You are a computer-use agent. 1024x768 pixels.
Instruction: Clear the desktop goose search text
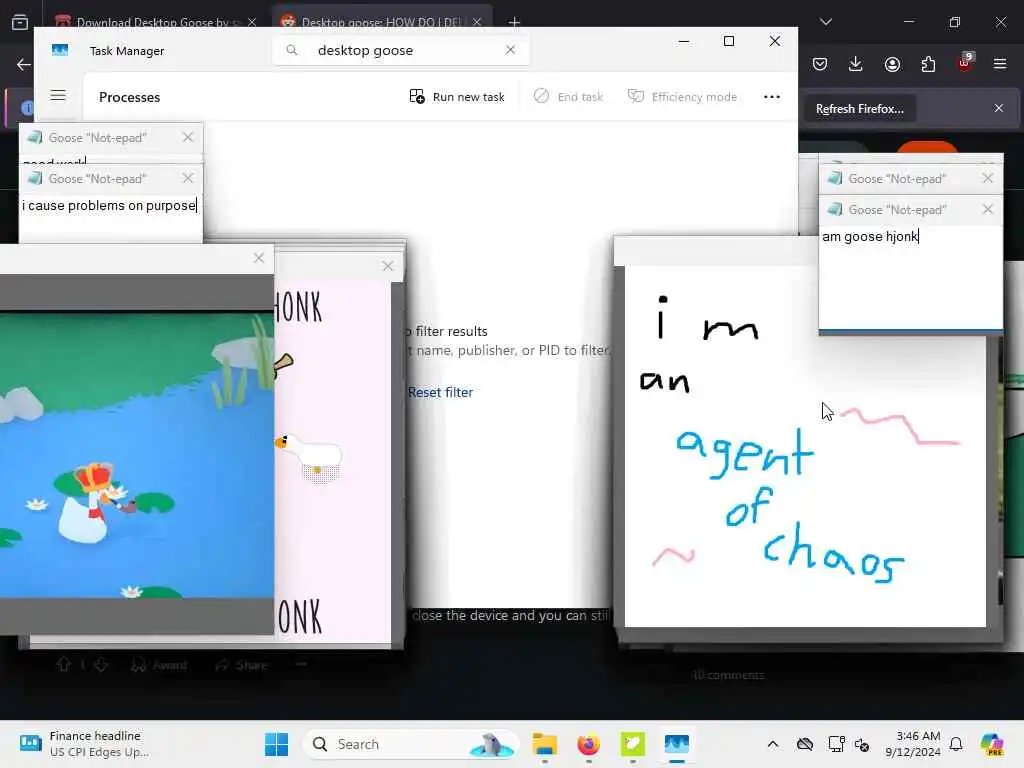click(510, 50)
